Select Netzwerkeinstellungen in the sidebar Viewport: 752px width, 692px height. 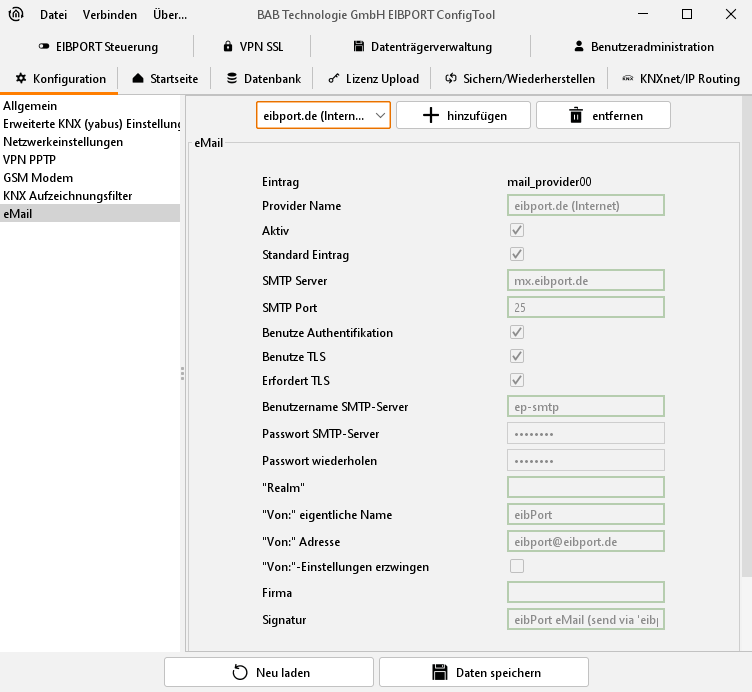click(63, 142)
